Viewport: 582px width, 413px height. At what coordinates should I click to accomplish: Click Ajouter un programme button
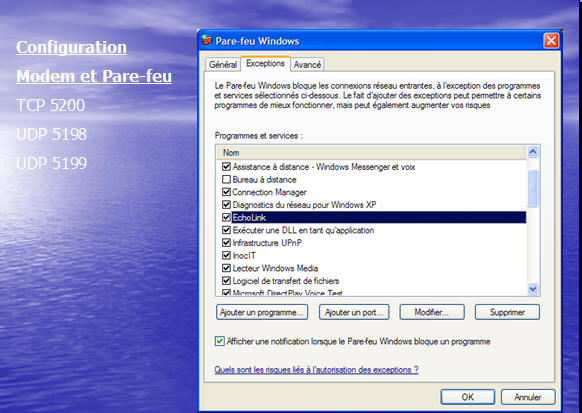click(x=262, y=312)
